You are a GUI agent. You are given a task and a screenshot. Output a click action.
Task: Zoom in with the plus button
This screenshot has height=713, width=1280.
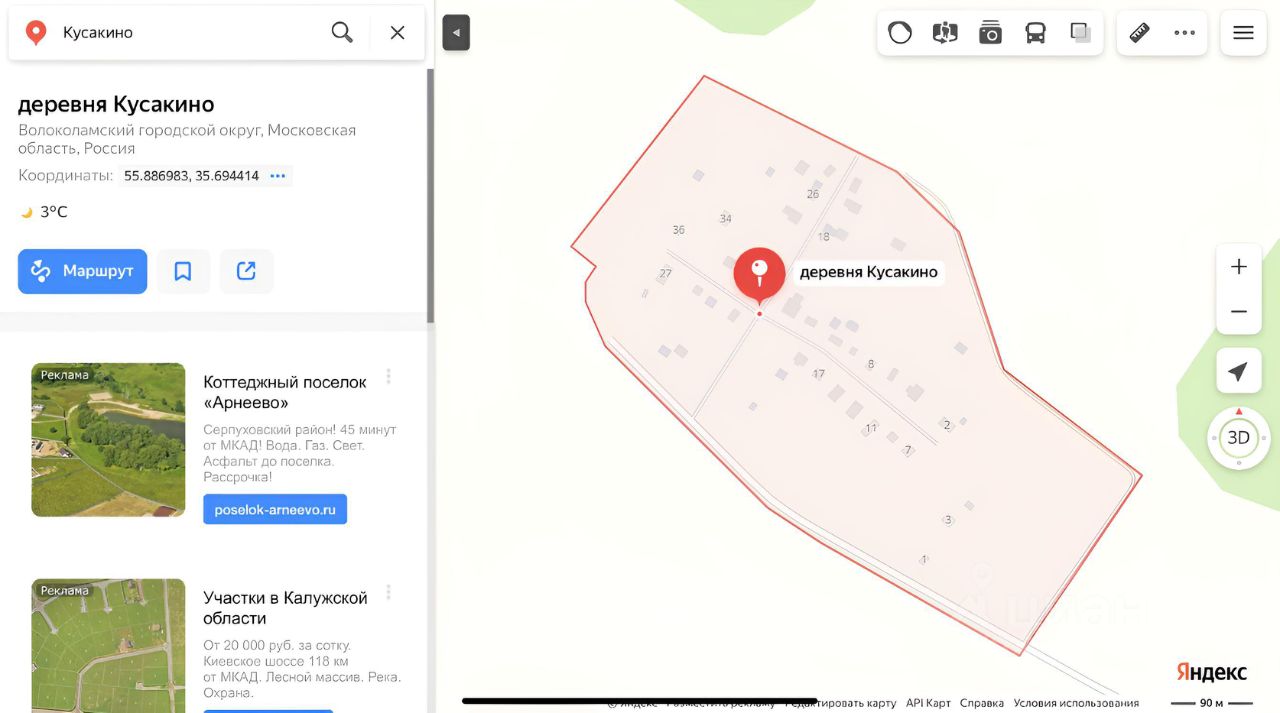[x=1239, y=267]
